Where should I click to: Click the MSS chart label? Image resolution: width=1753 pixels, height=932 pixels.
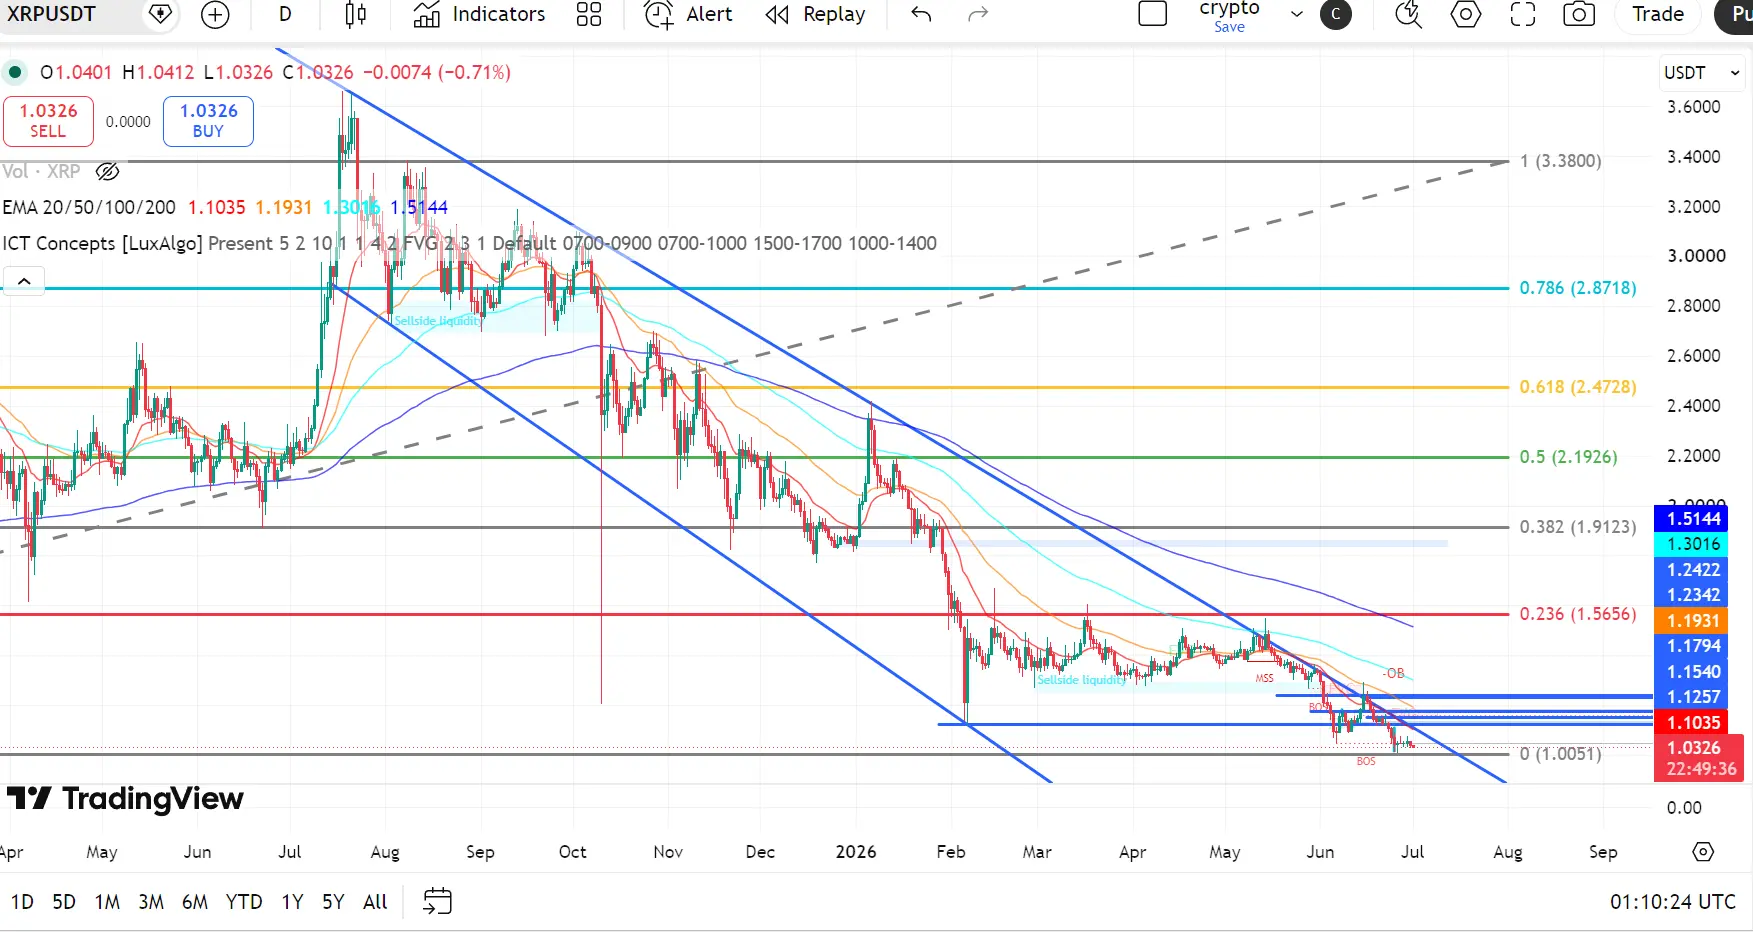pos(1265,678)
